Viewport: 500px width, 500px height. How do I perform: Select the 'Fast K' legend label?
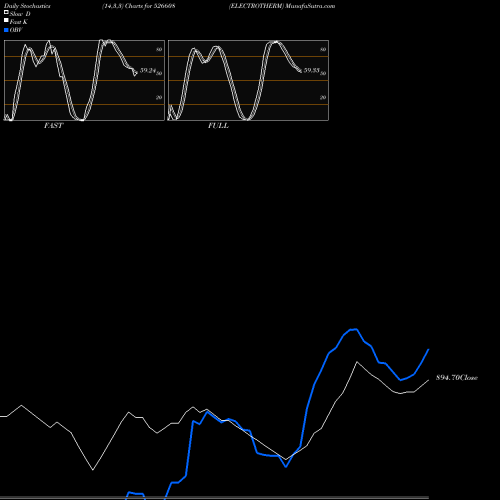(x=19, y=22)
